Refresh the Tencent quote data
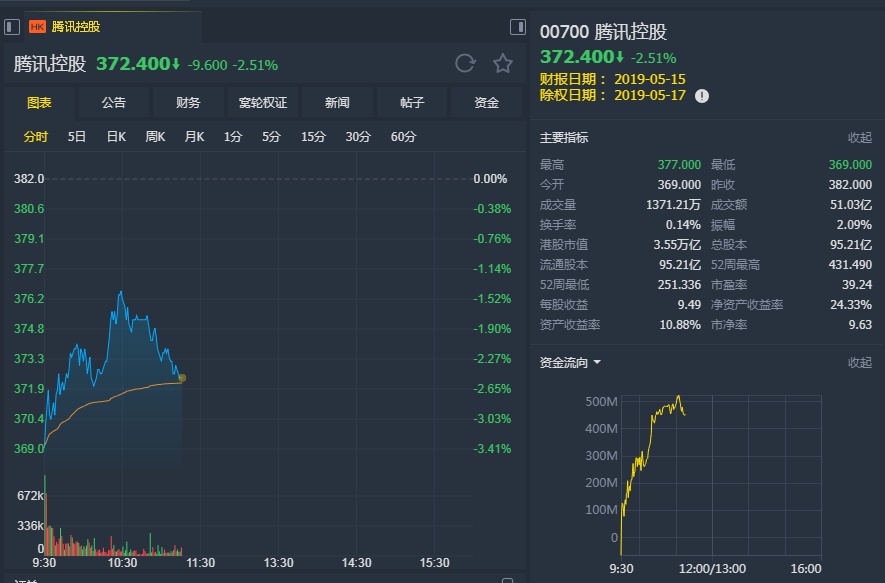Screen dimensions: 885x583 [465, 63]
